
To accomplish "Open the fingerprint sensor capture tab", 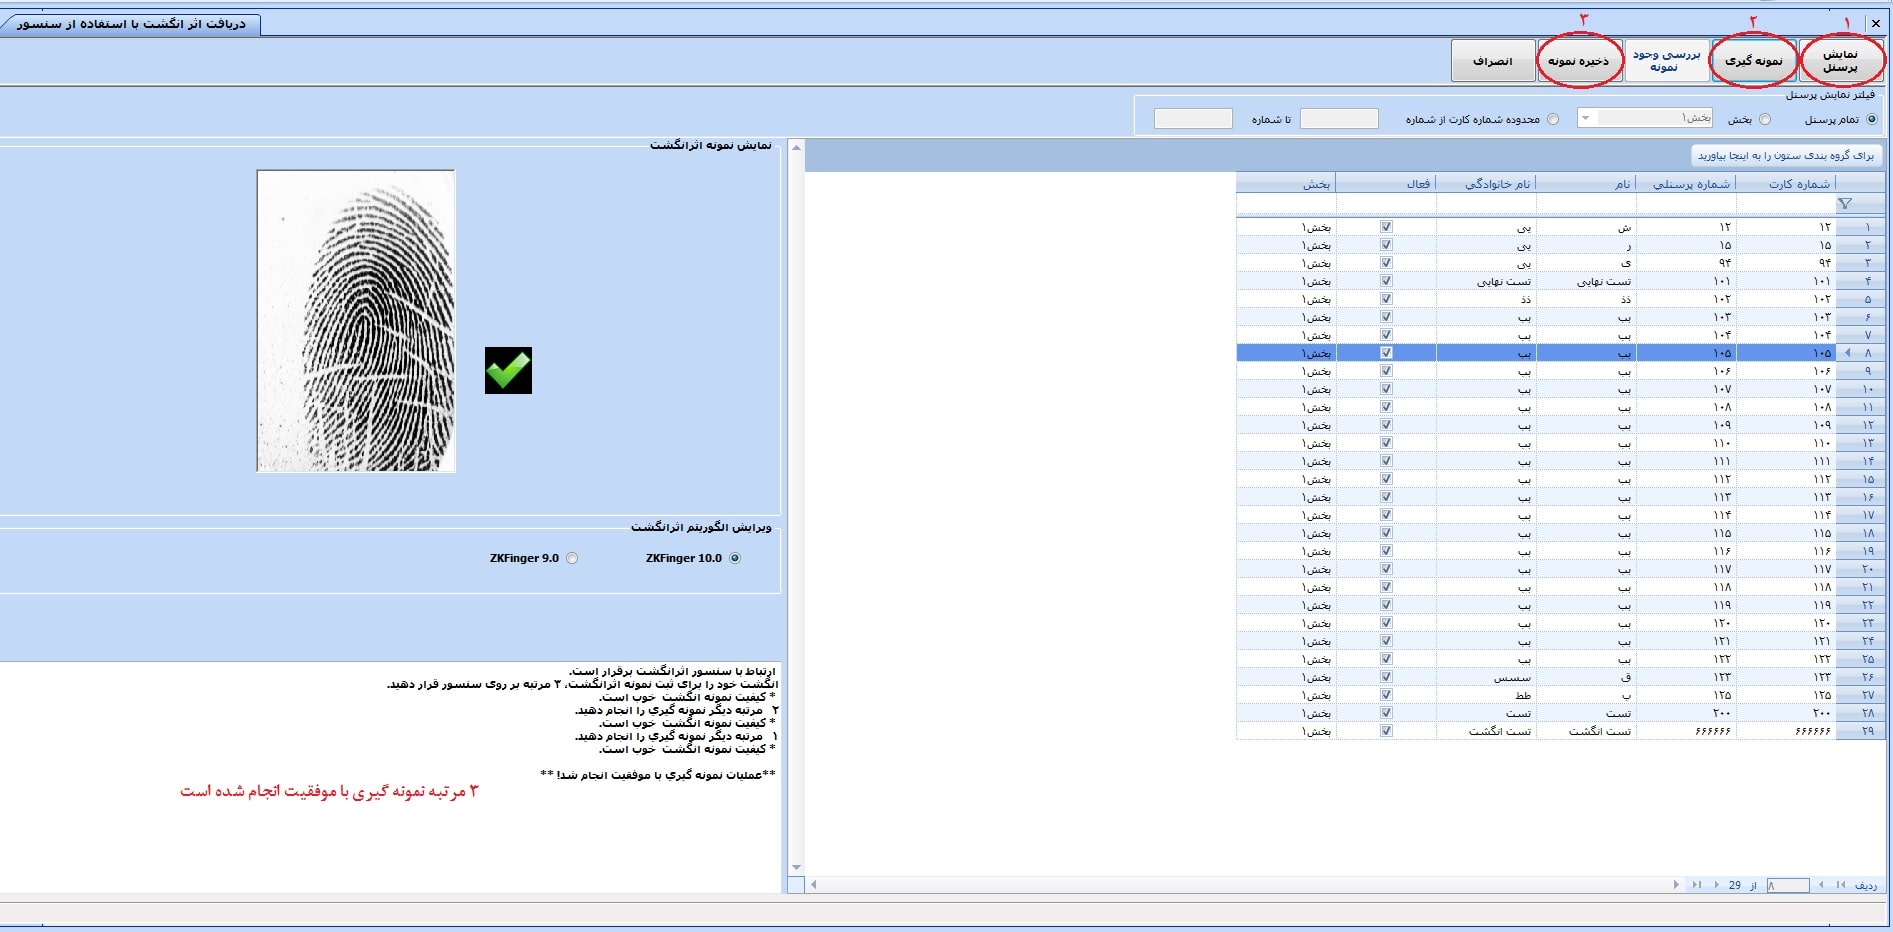I will [130, 24].
